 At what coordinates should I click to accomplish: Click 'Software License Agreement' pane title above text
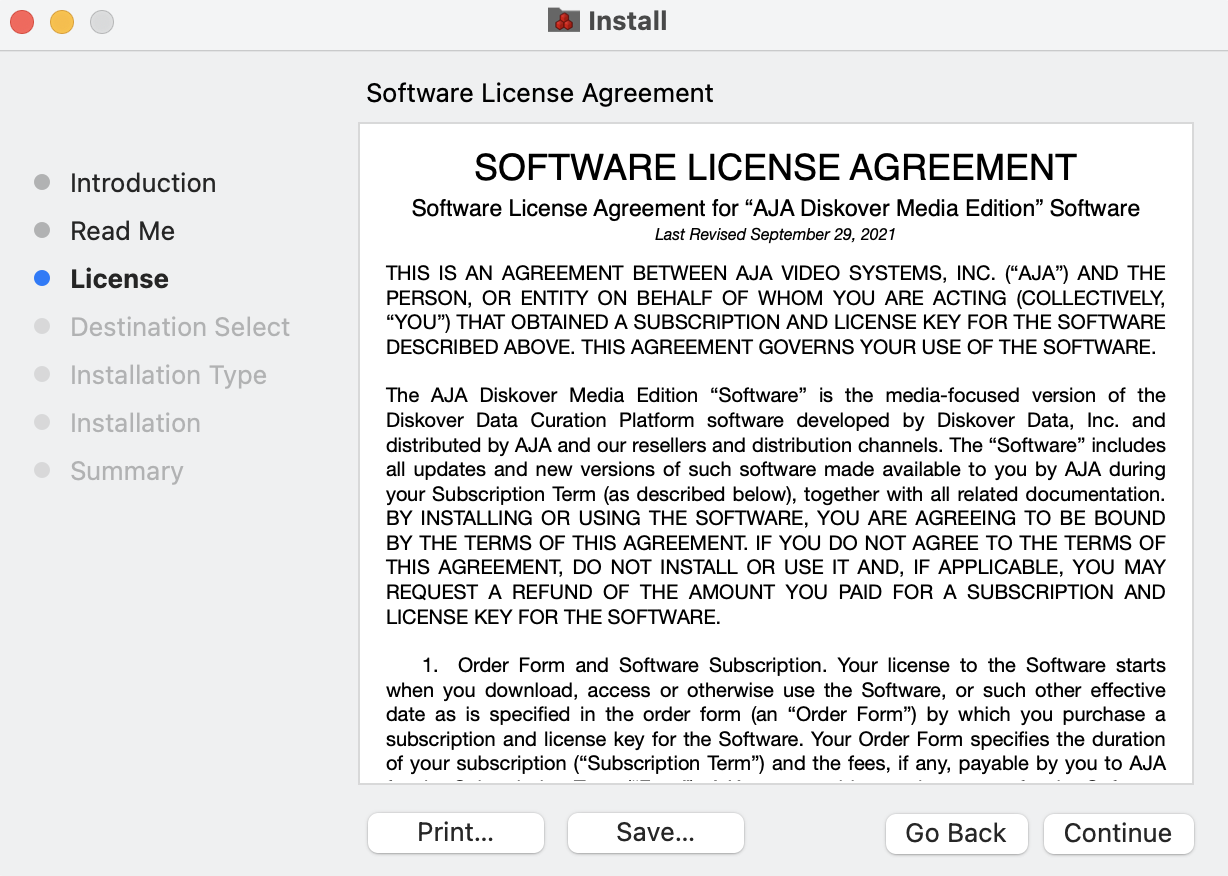(540, 93)
